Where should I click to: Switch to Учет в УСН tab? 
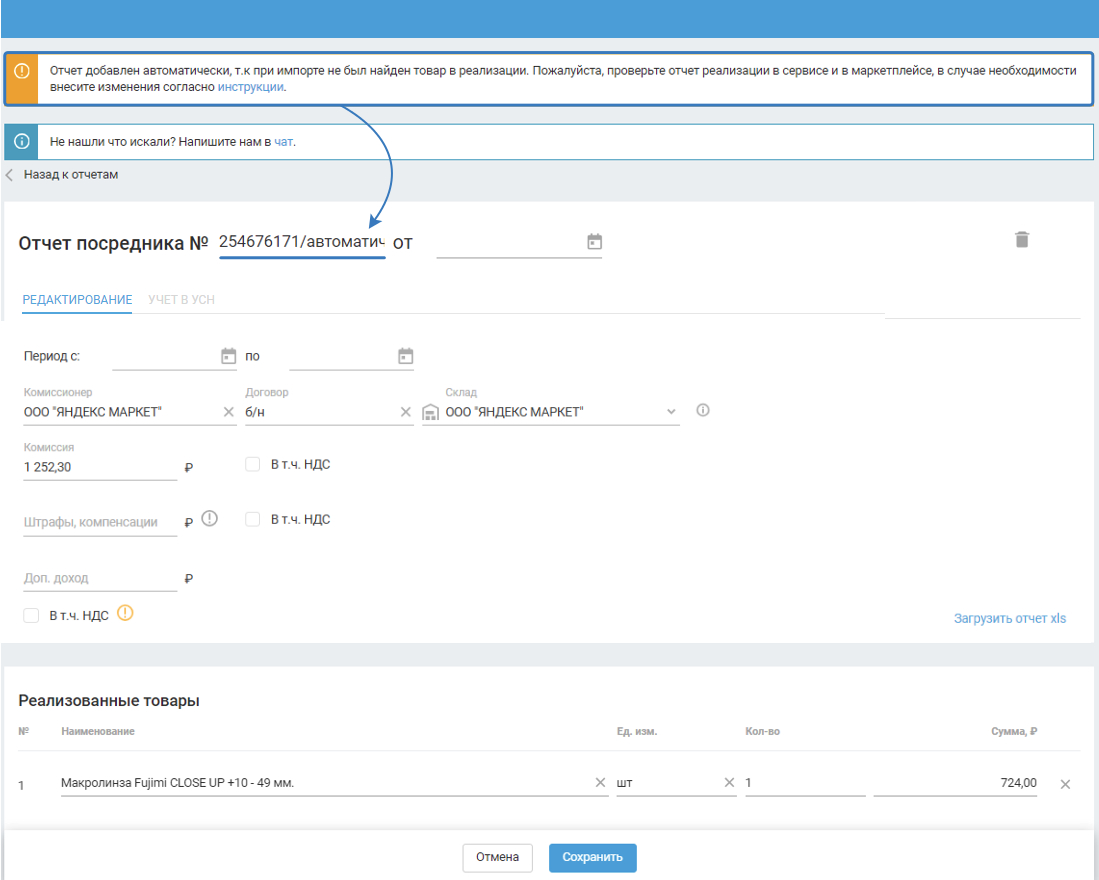point(181,300)
